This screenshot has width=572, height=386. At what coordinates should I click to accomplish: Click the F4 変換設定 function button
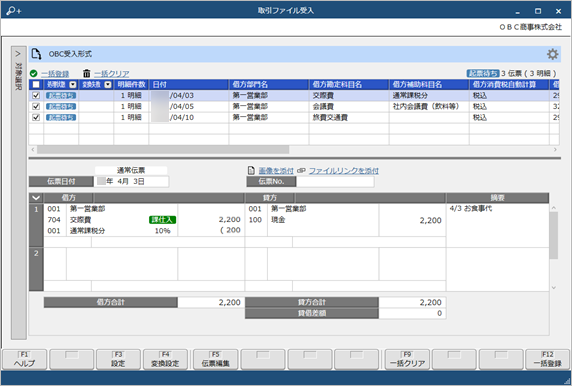(165, 359)
